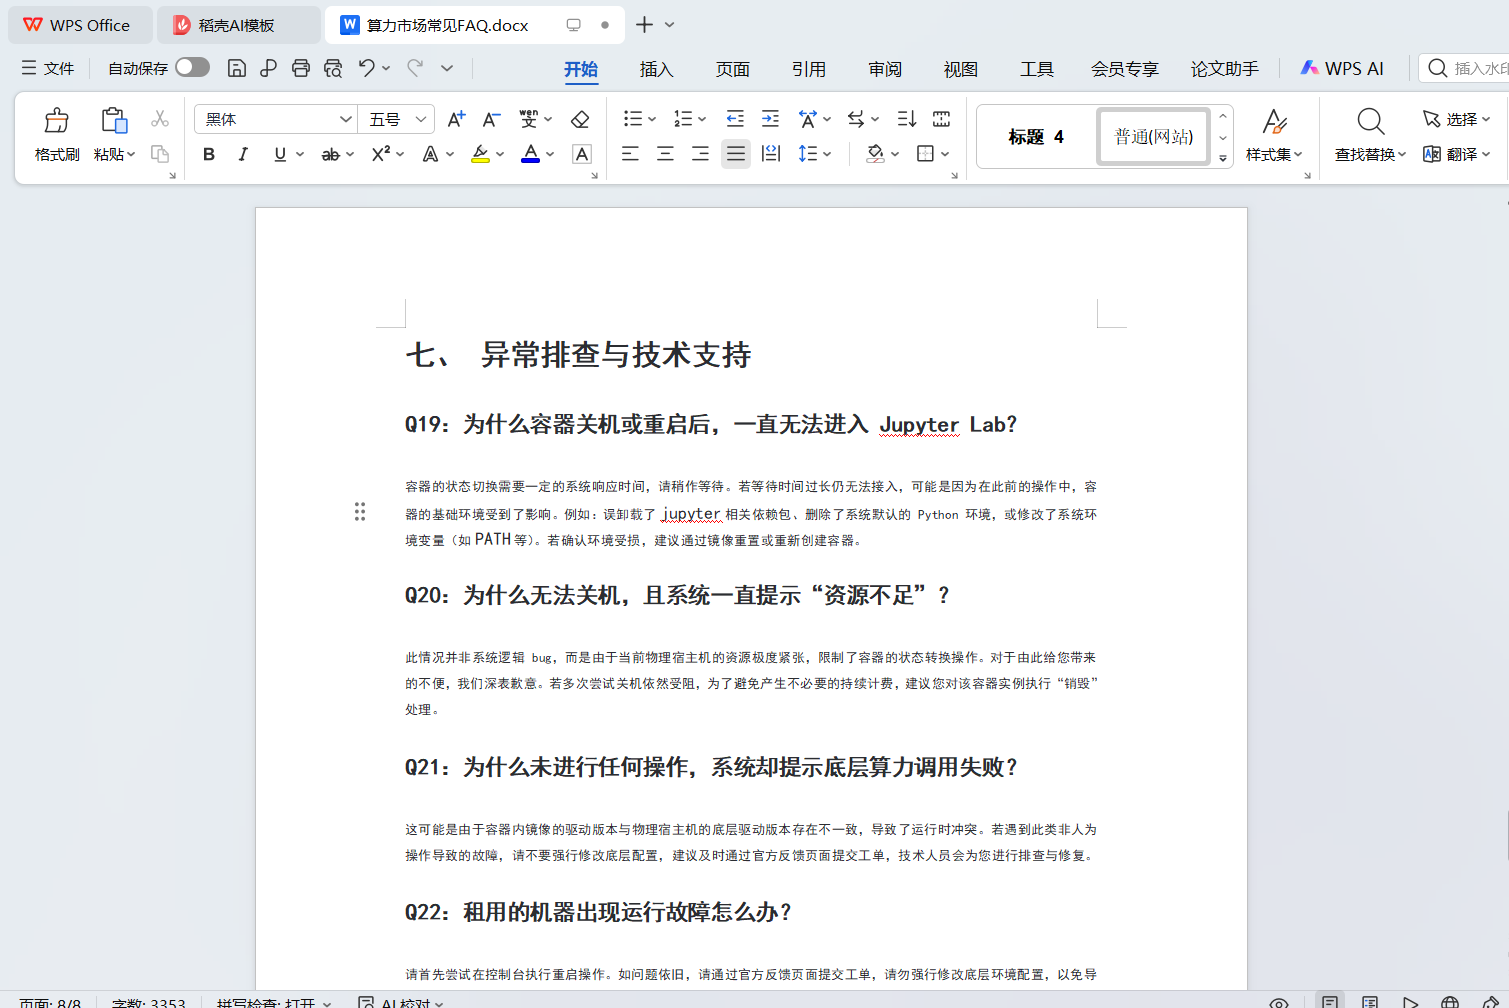Open the highlight color yellow swatch
Screen dimensions: 1509x1008
[x=480, y=154]
